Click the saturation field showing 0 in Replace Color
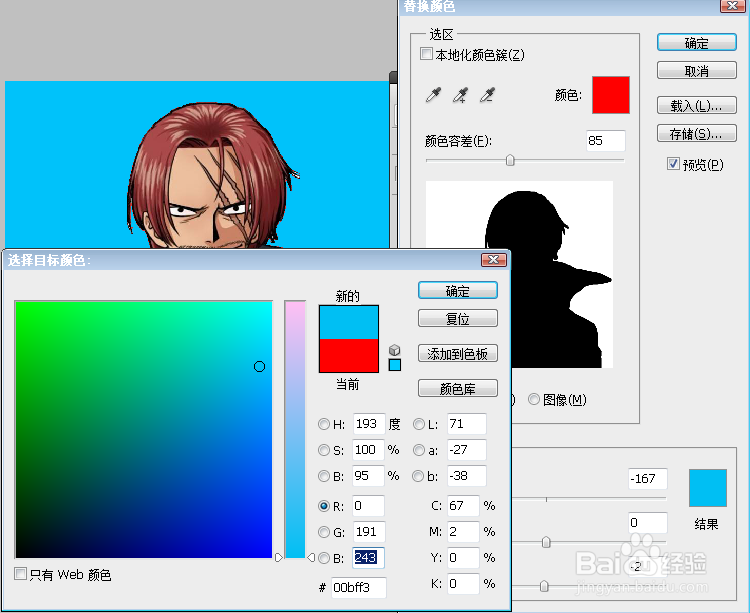The width and height of the screenshot is (750, 613). coord(648,523)
